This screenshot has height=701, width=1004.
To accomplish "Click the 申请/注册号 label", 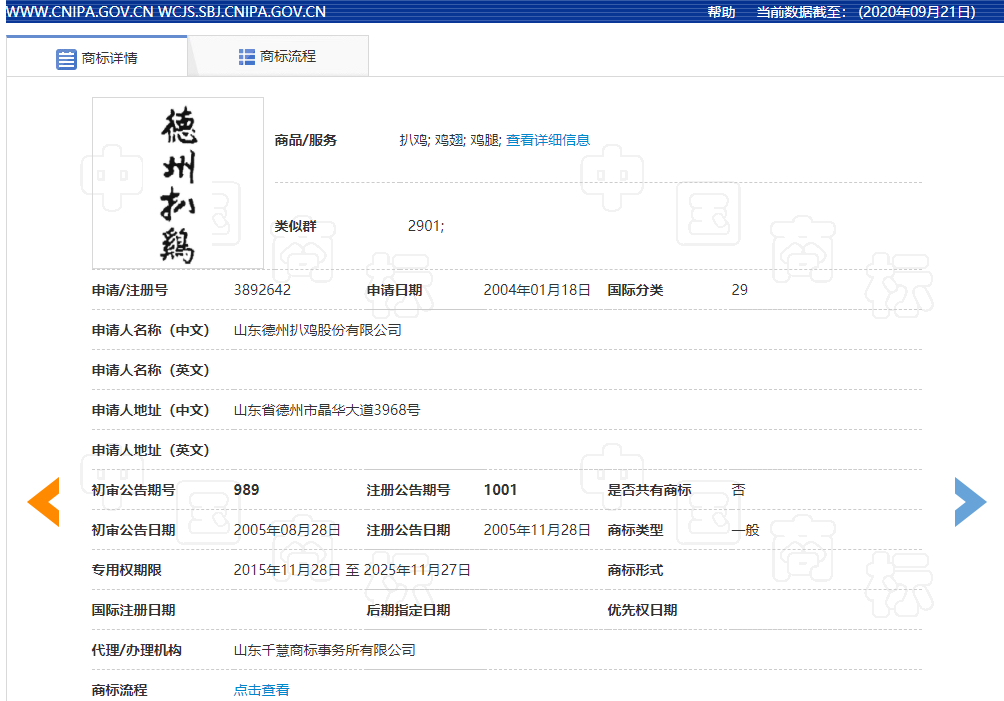I will pos(129,290).
